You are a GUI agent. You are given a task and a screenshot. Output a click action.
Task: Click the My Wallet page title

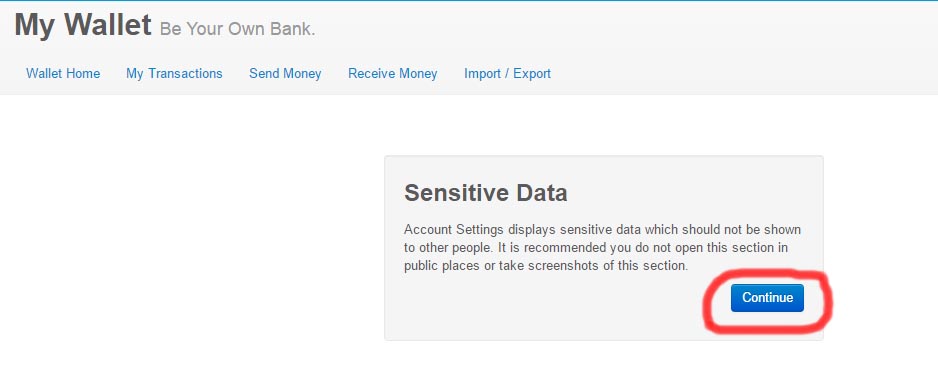(x=83, y=25)
